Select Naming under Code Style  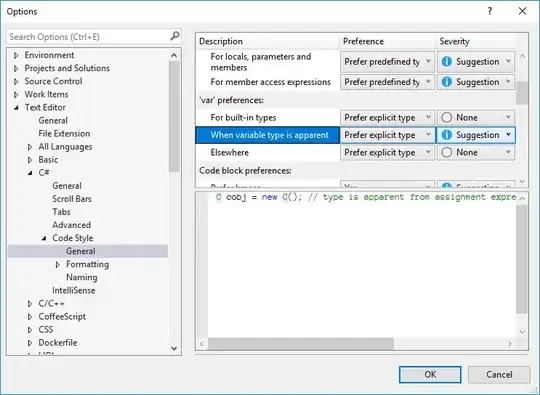click(82, 277)
